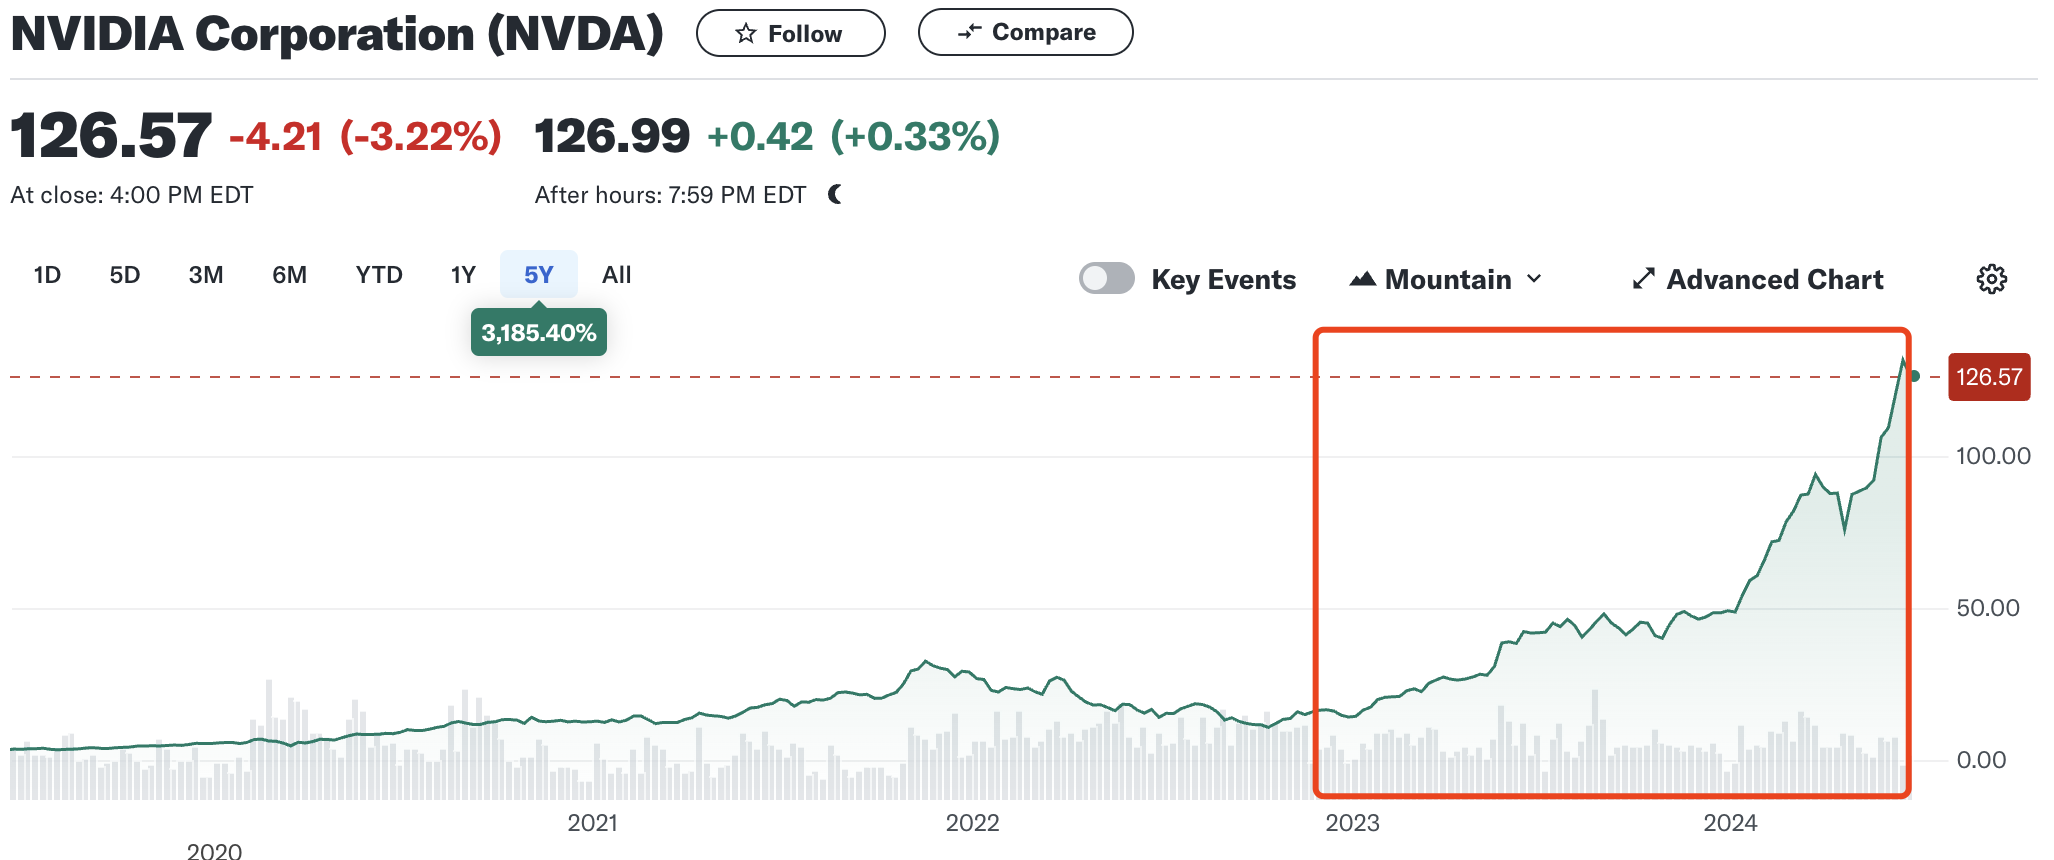Viewport: 2054px width, 860px height.
Task: Select the All time range
Action: [x=616, y=275]
